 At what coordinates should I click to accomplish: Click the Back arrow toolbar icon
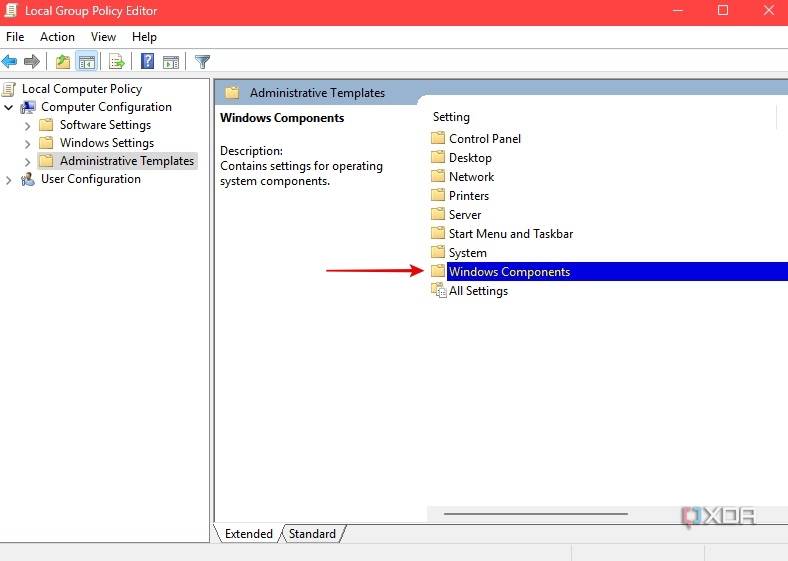pyautogui.click(x=10, y=62)
